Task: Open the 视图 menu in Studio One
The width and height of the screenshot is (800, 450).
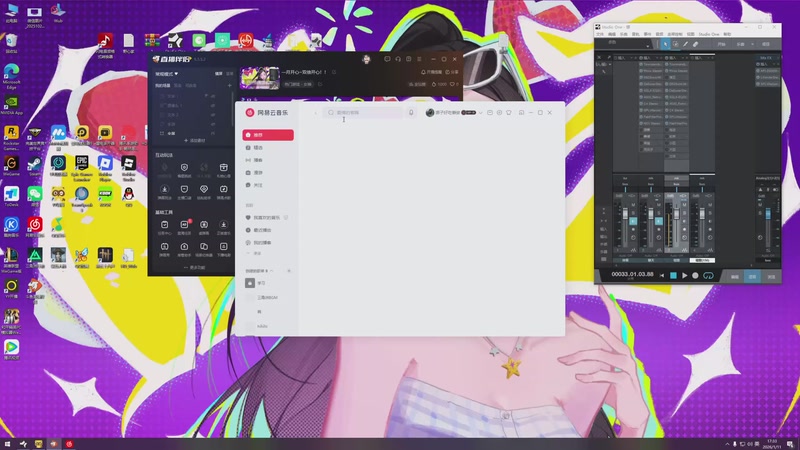Action: pyautogui.click(x=691, y=34)
